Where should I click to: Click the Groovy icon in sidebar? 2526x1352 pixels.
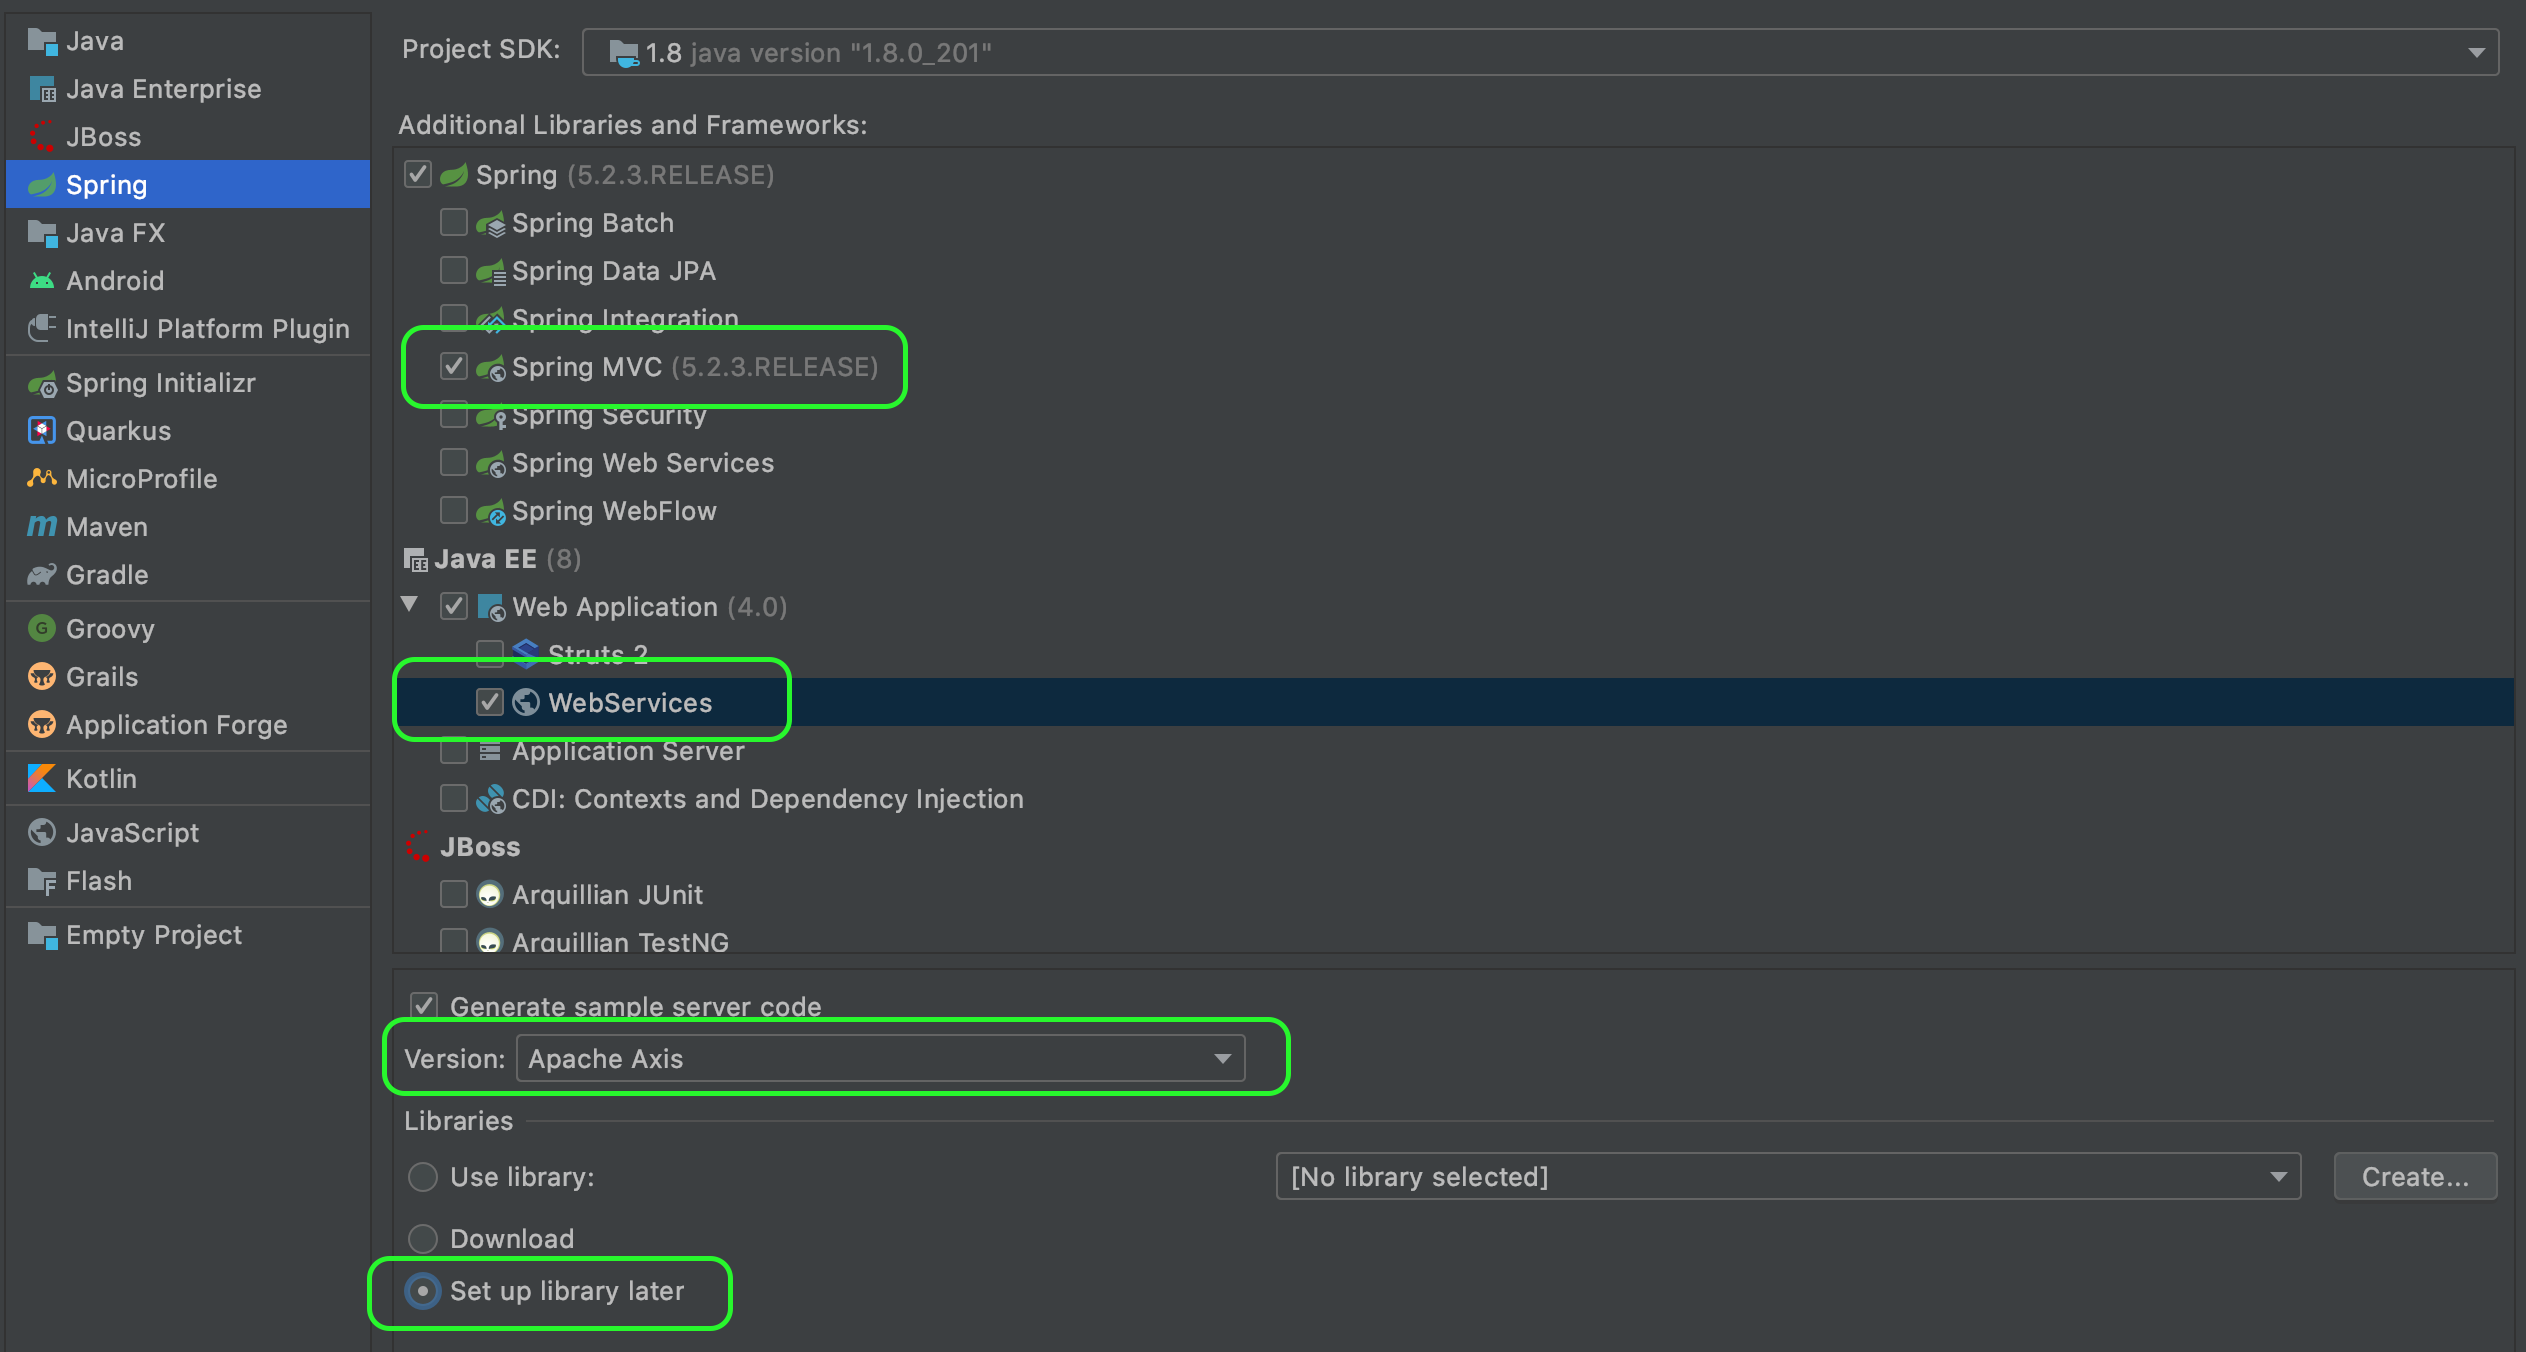click(x=41, y=628)
